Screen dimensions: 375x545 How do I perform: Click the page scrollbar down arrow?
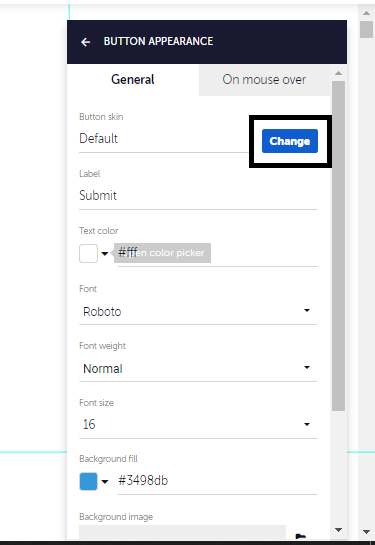(366, 532)
